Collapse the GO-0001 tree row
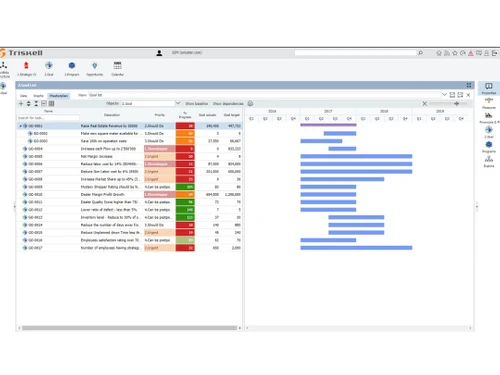 point(20,126)
